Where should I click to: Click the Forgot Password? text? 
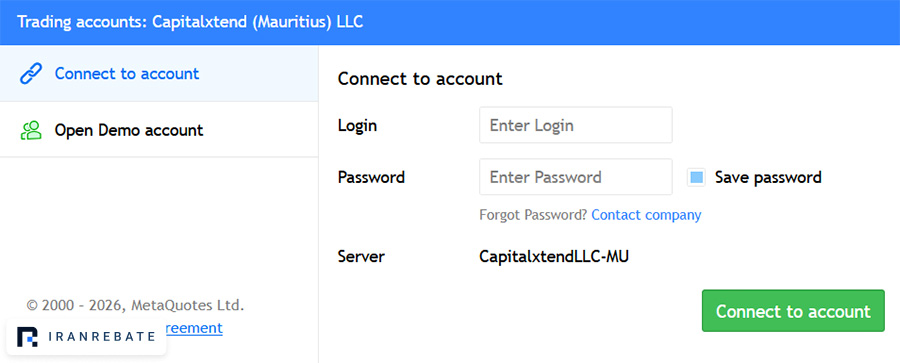(x=533, y=215)
